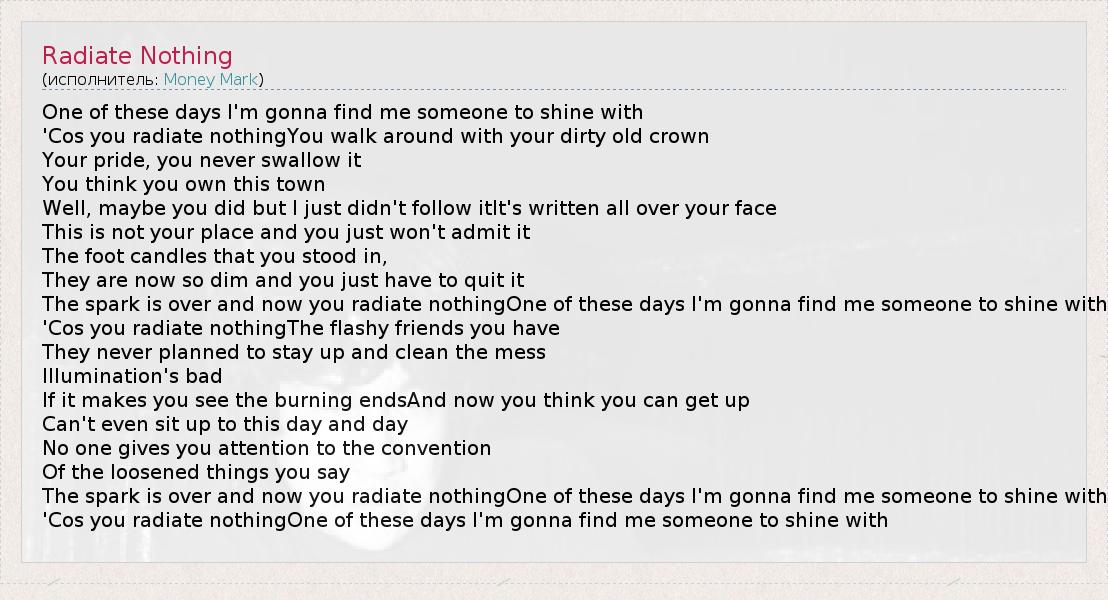Click the line mentioning dirty old crown

(x=375, y=136)
